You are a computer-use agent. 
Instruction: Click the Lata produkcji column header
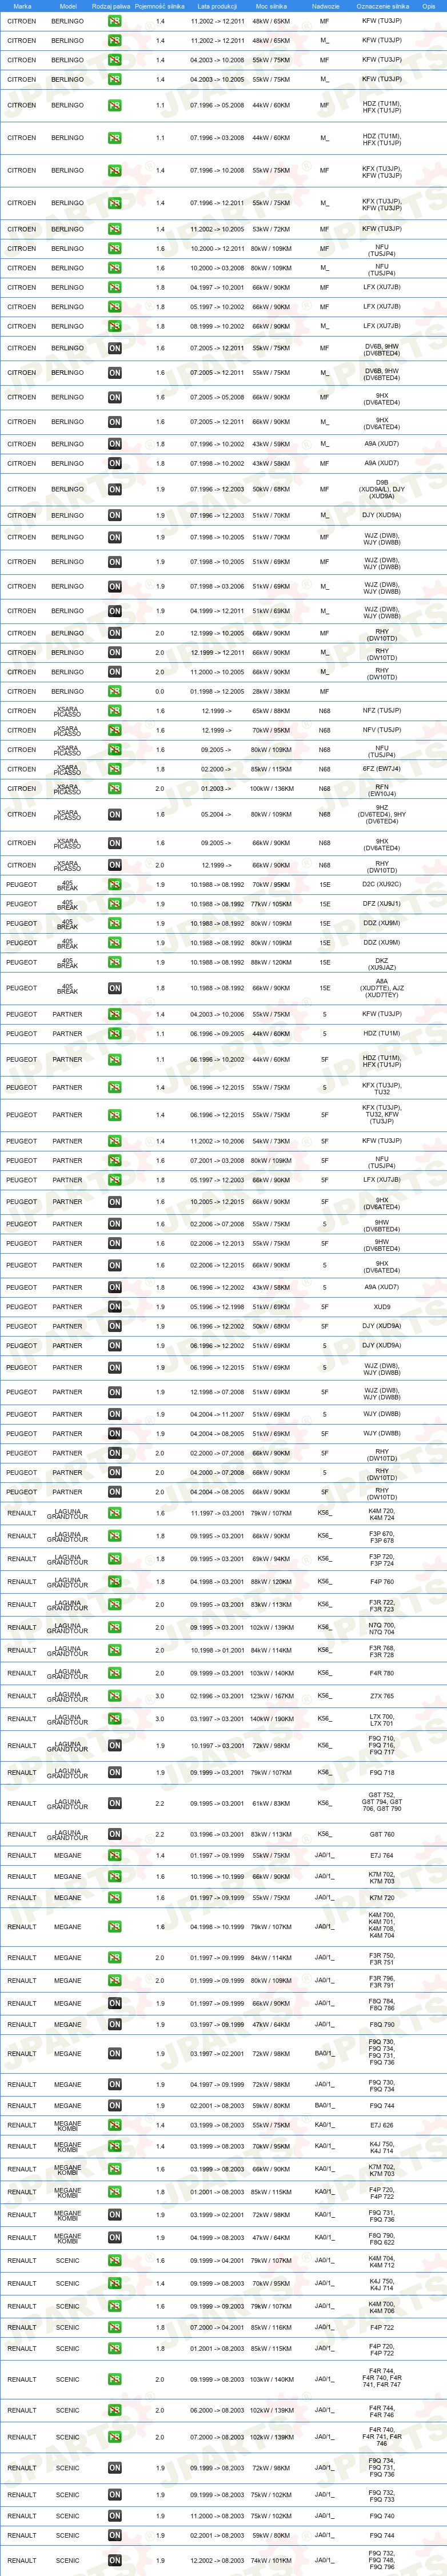(217, 6)
